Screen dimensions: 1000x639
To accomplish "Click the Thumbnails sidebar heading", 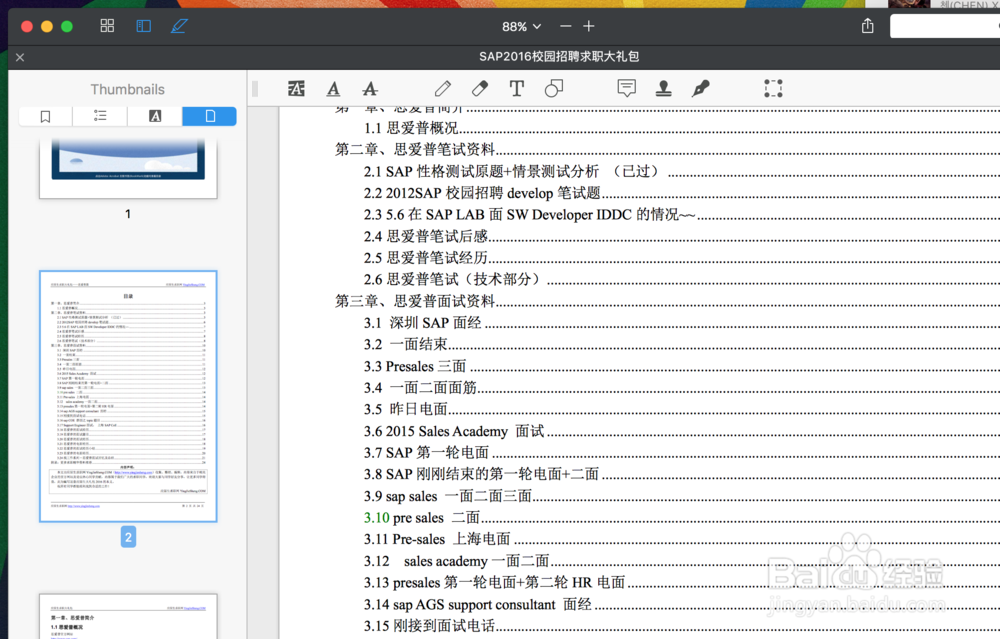I will point(128,89).
